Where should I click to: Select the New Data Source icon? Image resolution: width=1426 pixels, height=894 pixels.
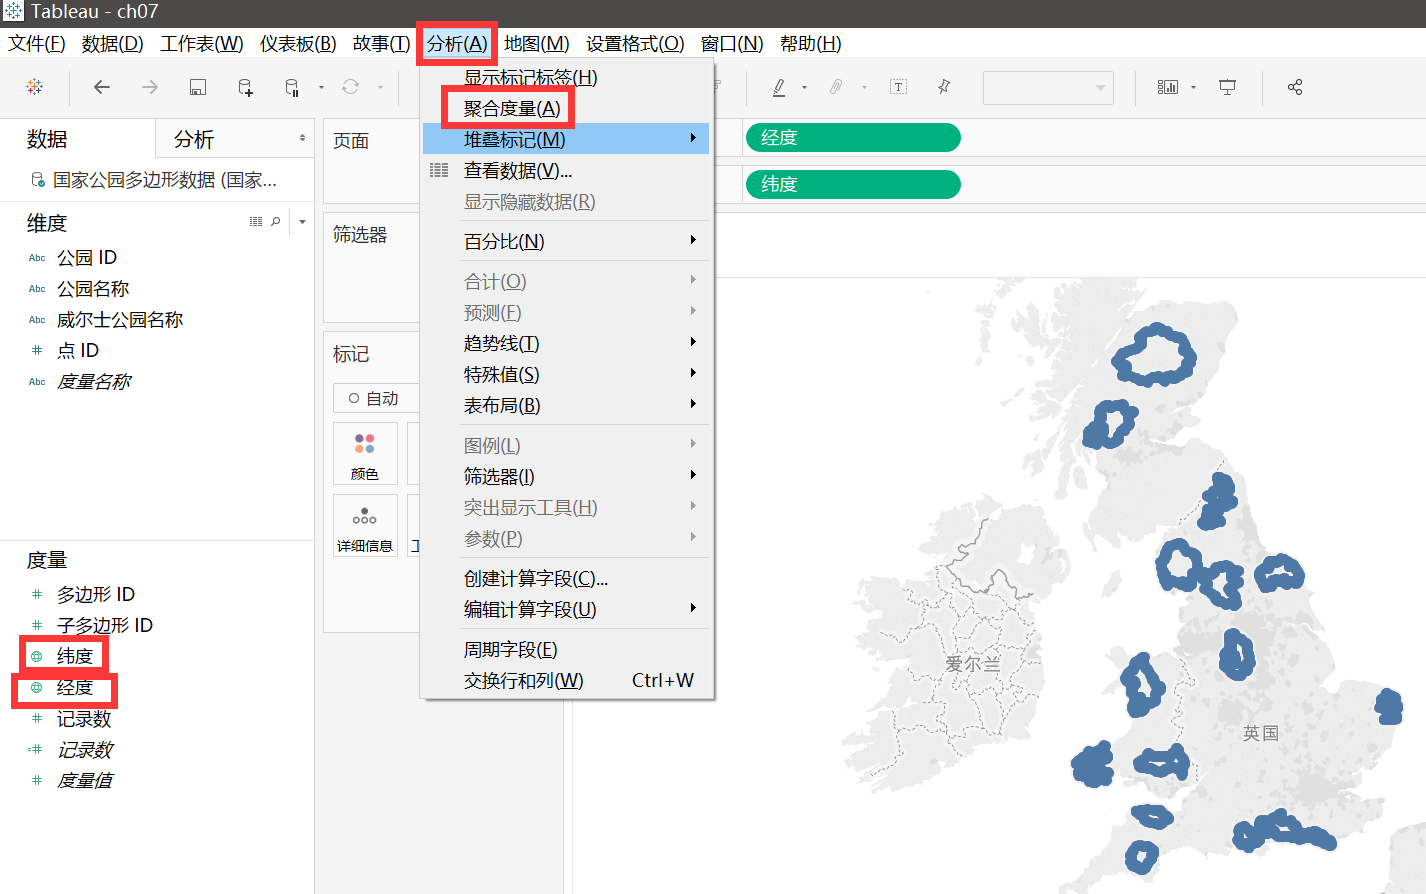click(245, 87)
